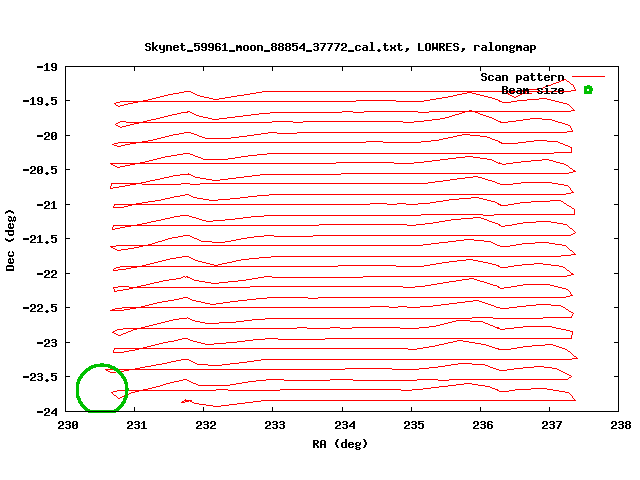Click the x-axis tick label 232

206,425
